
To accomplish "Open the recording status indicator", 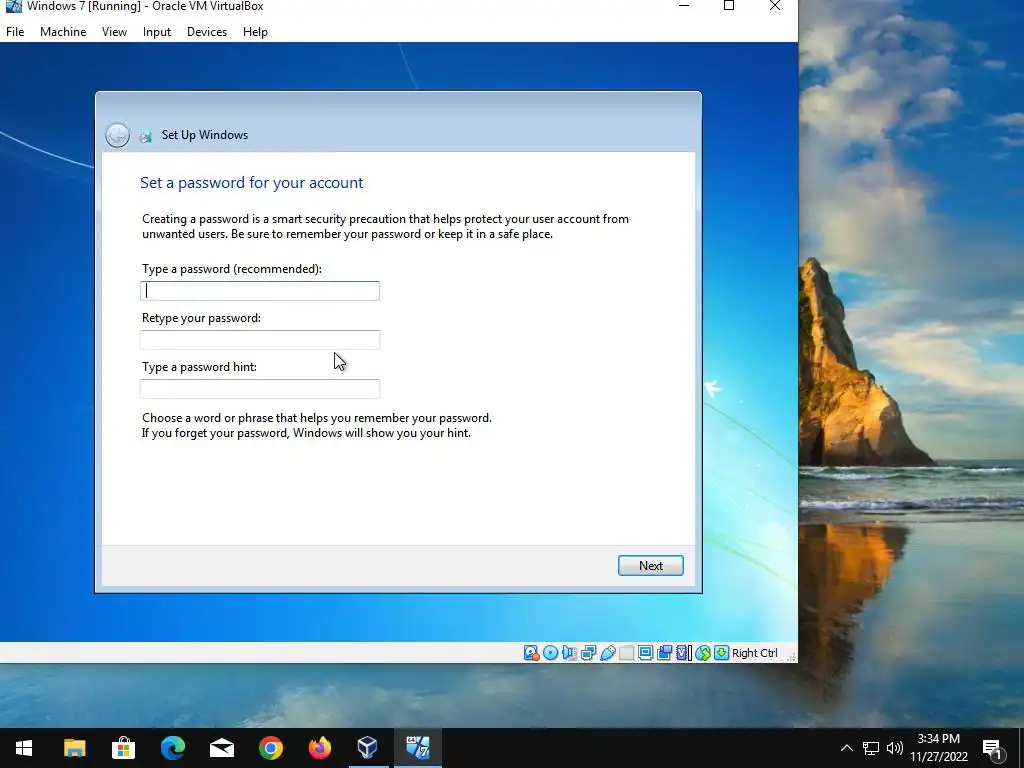I will click(664, 652).
